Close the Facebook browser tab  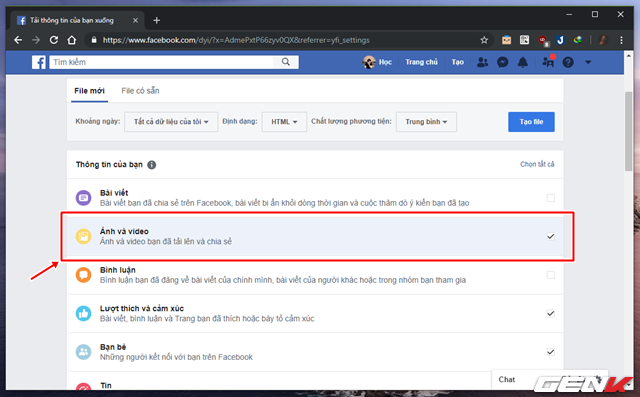click(x=135, y=20)
